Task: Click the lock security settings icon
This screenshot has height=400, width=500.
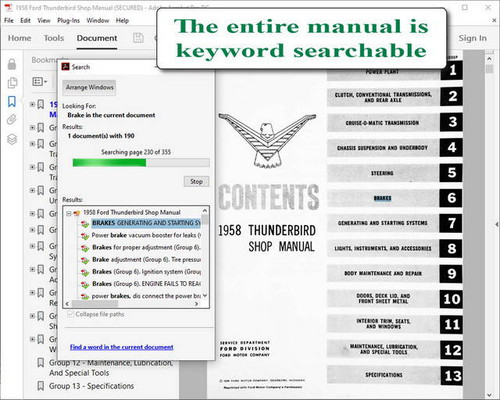Action: [12, 64]
